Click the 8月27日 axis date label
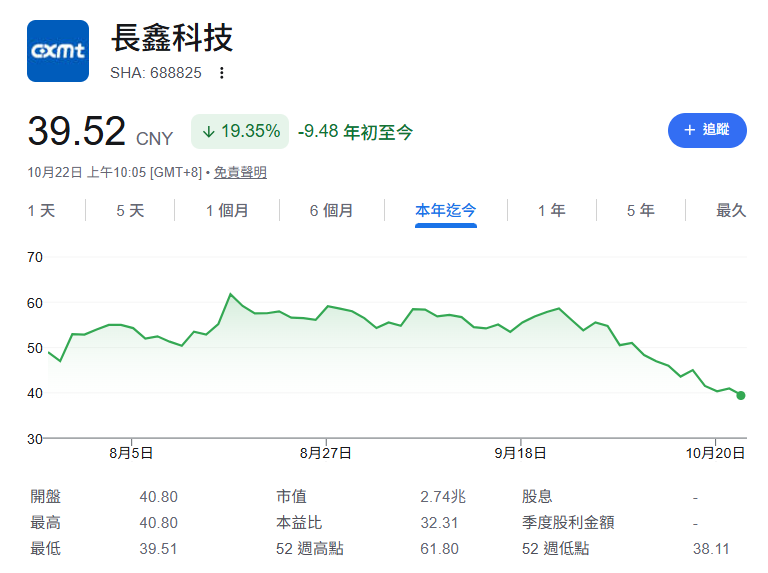The height and width of the screenshot is (573, 768). pyautogui.click(x=326, y=453)
